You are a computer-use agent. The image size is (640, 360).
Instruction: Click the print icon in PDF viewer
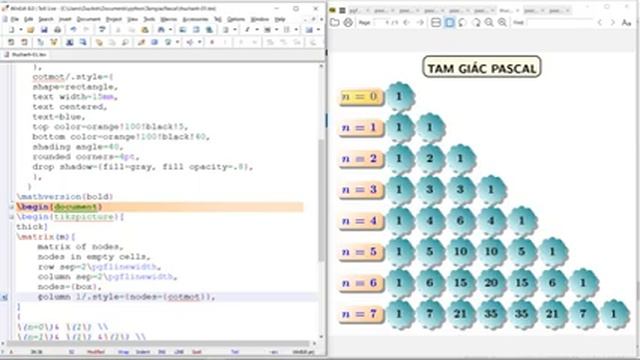[348, 22]
